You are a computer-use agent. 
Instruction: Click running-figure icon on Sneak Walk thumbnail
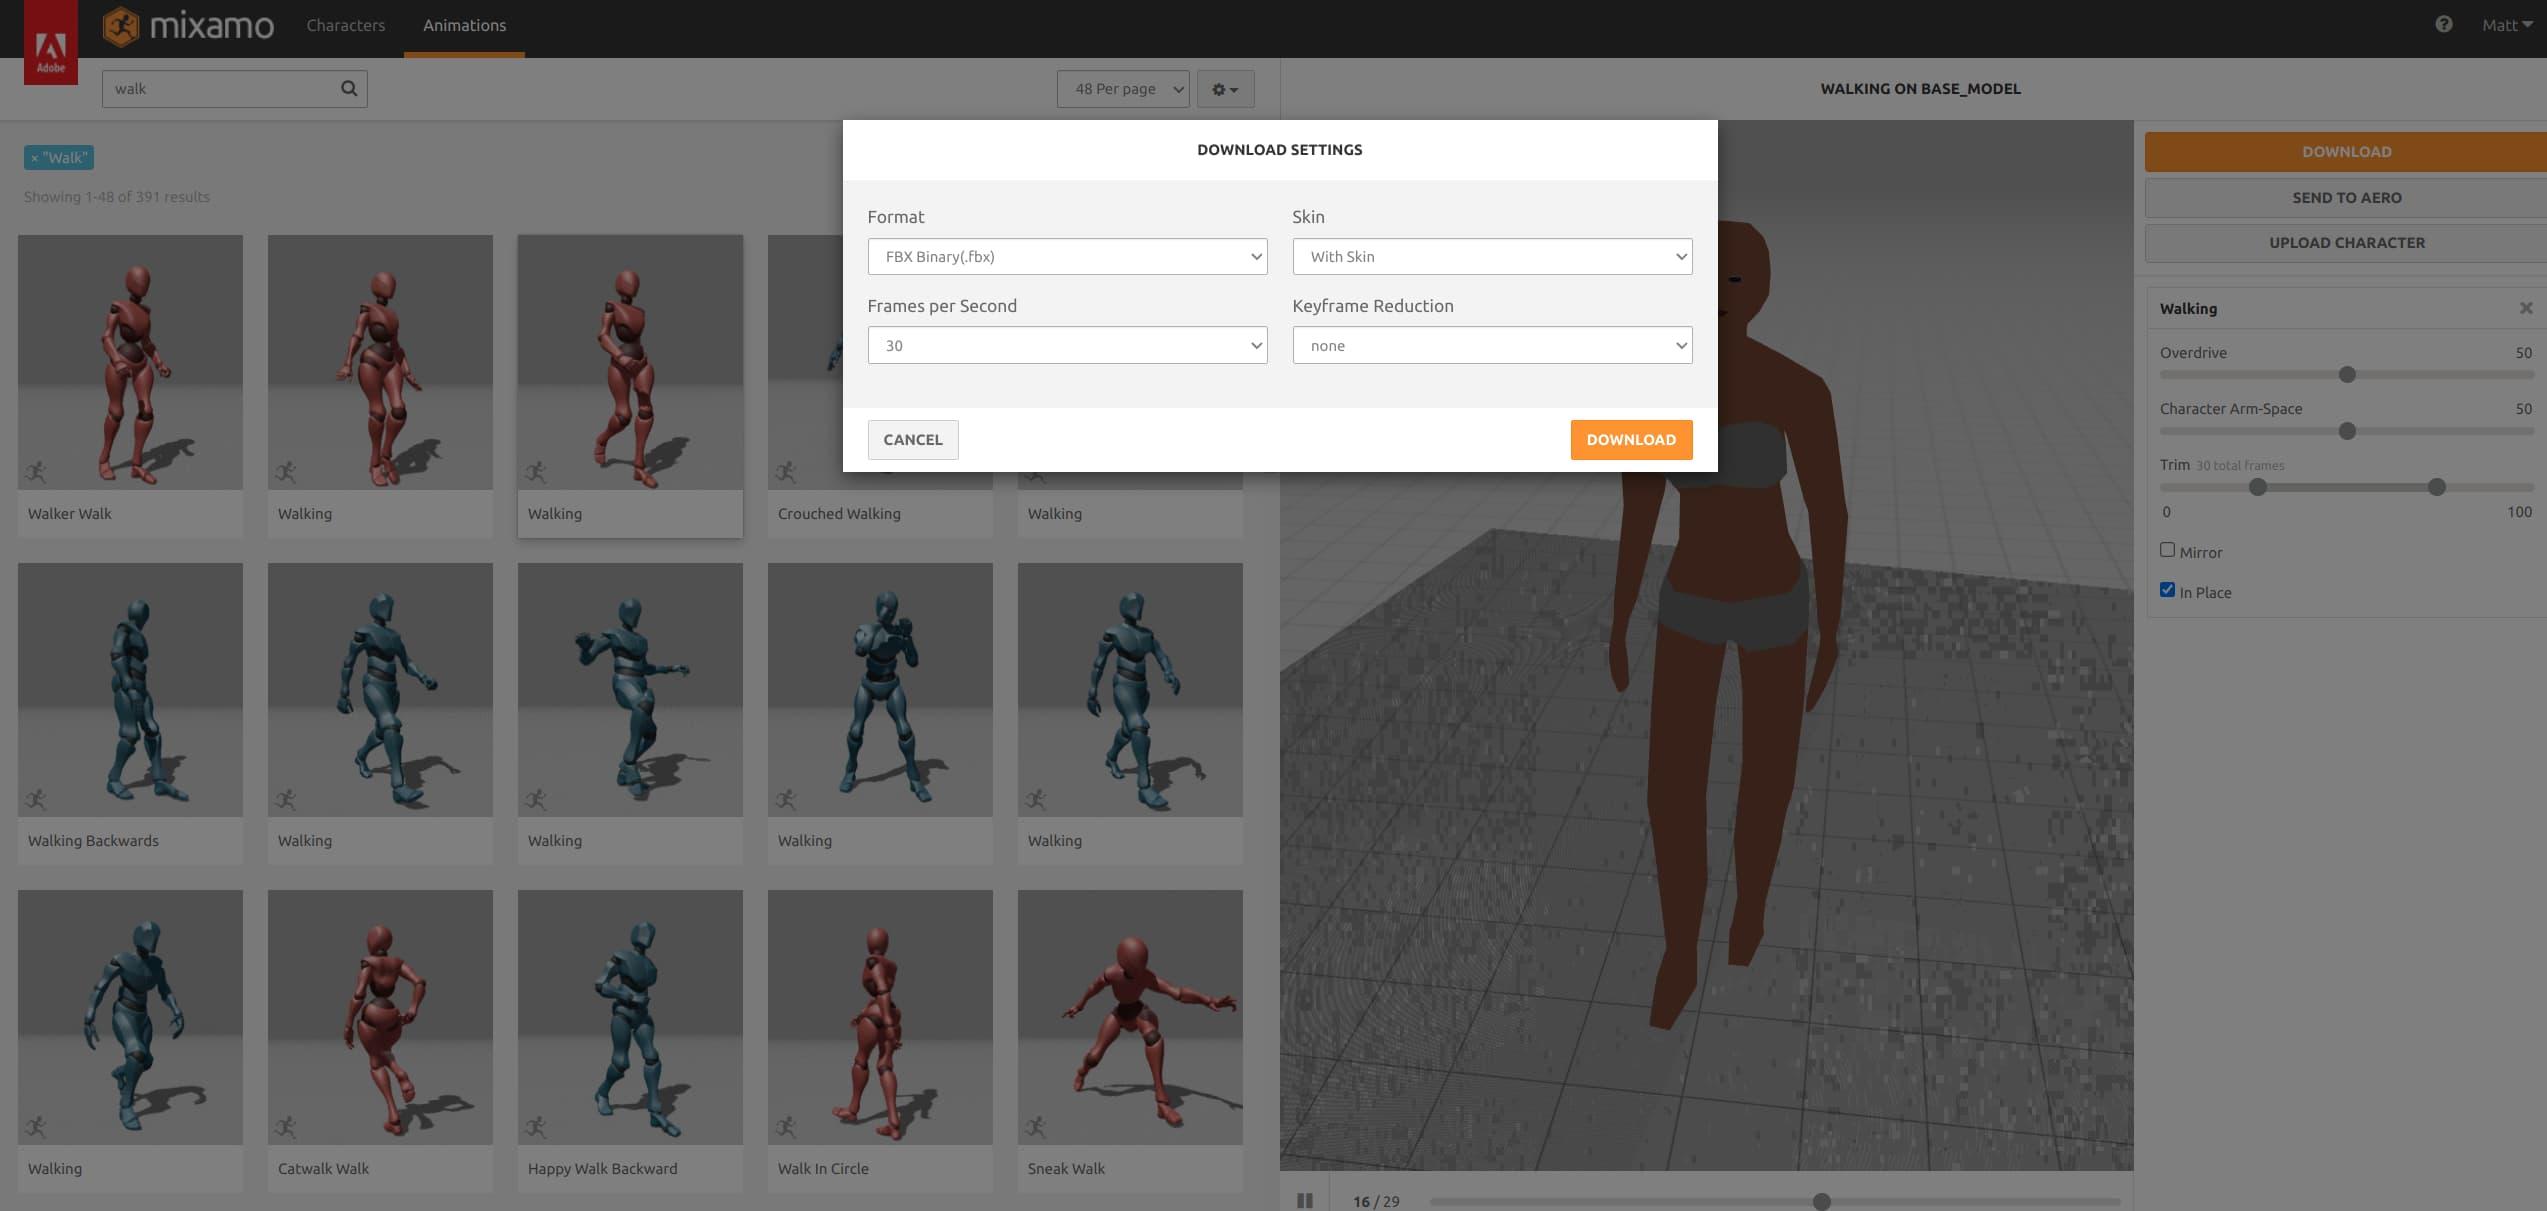click(1036, 1127)
